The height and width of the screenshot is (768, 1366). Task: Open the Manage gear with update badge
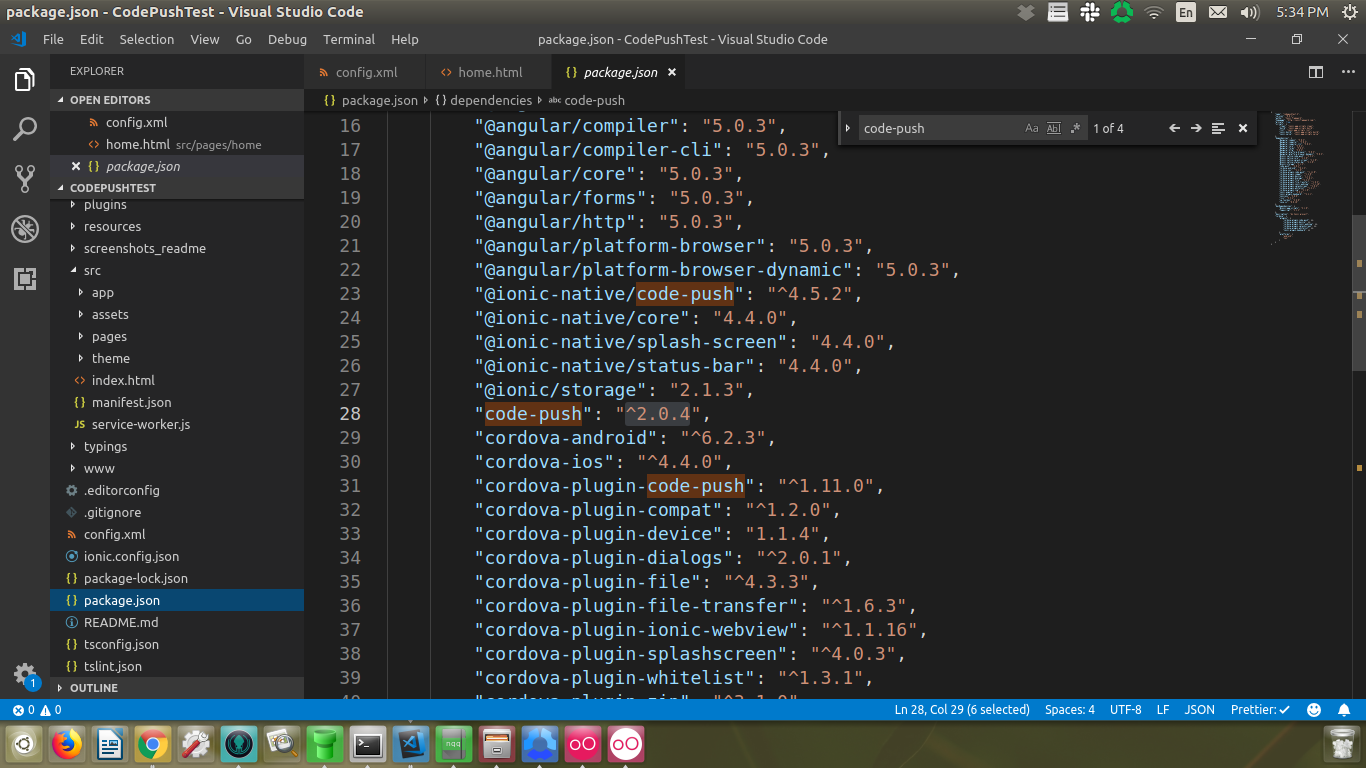click(x=25, y=674)
